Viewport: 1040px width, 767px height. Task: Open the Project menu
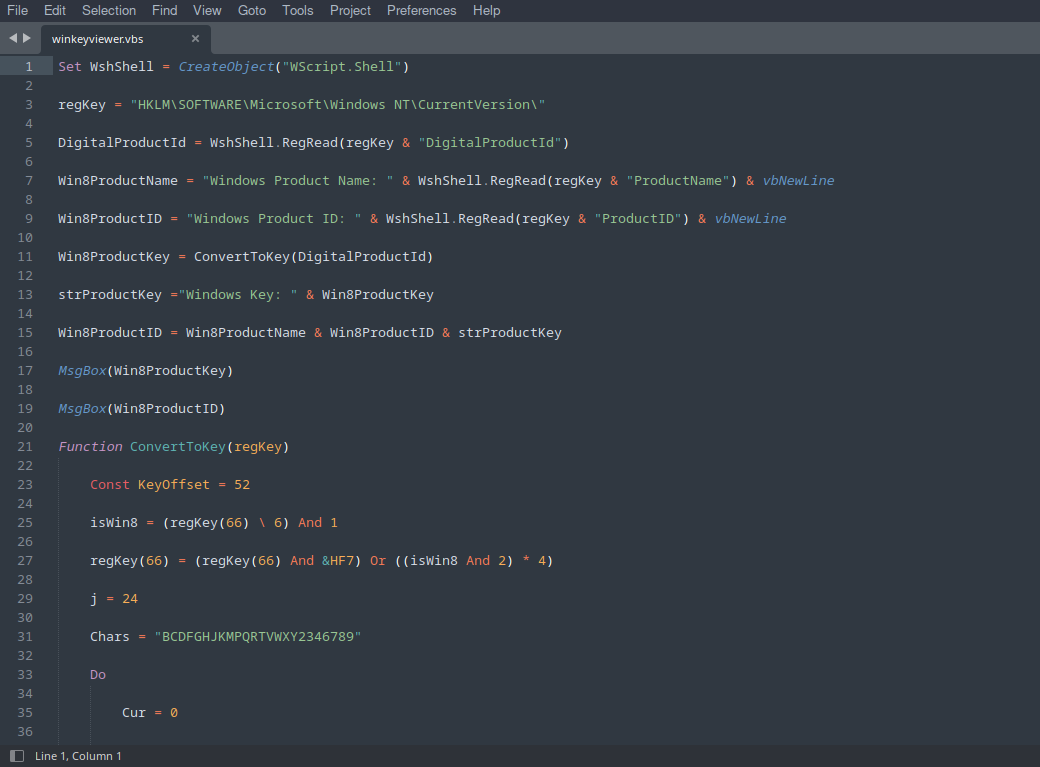coord(350,11)
